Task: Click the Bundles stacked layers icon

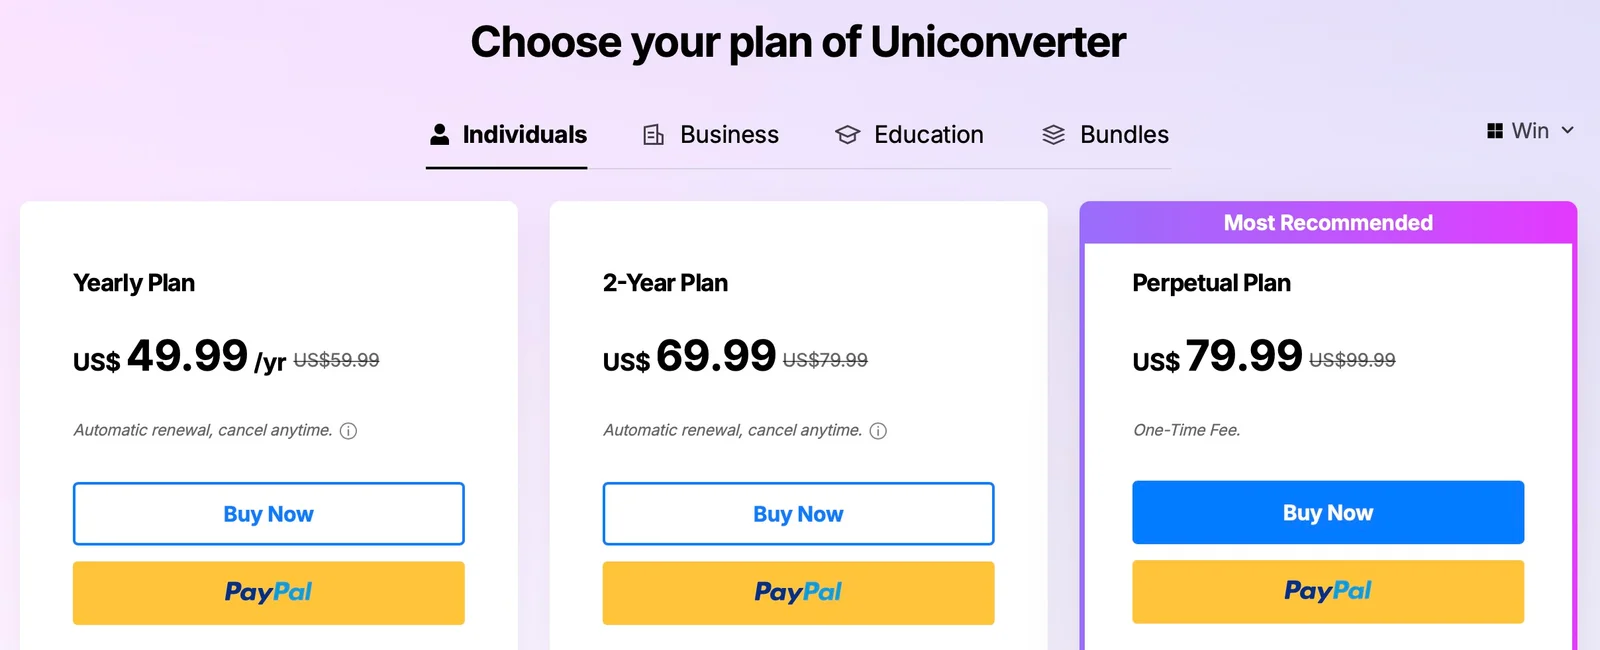Action: pyautogui.click(x=1054, y=135)
